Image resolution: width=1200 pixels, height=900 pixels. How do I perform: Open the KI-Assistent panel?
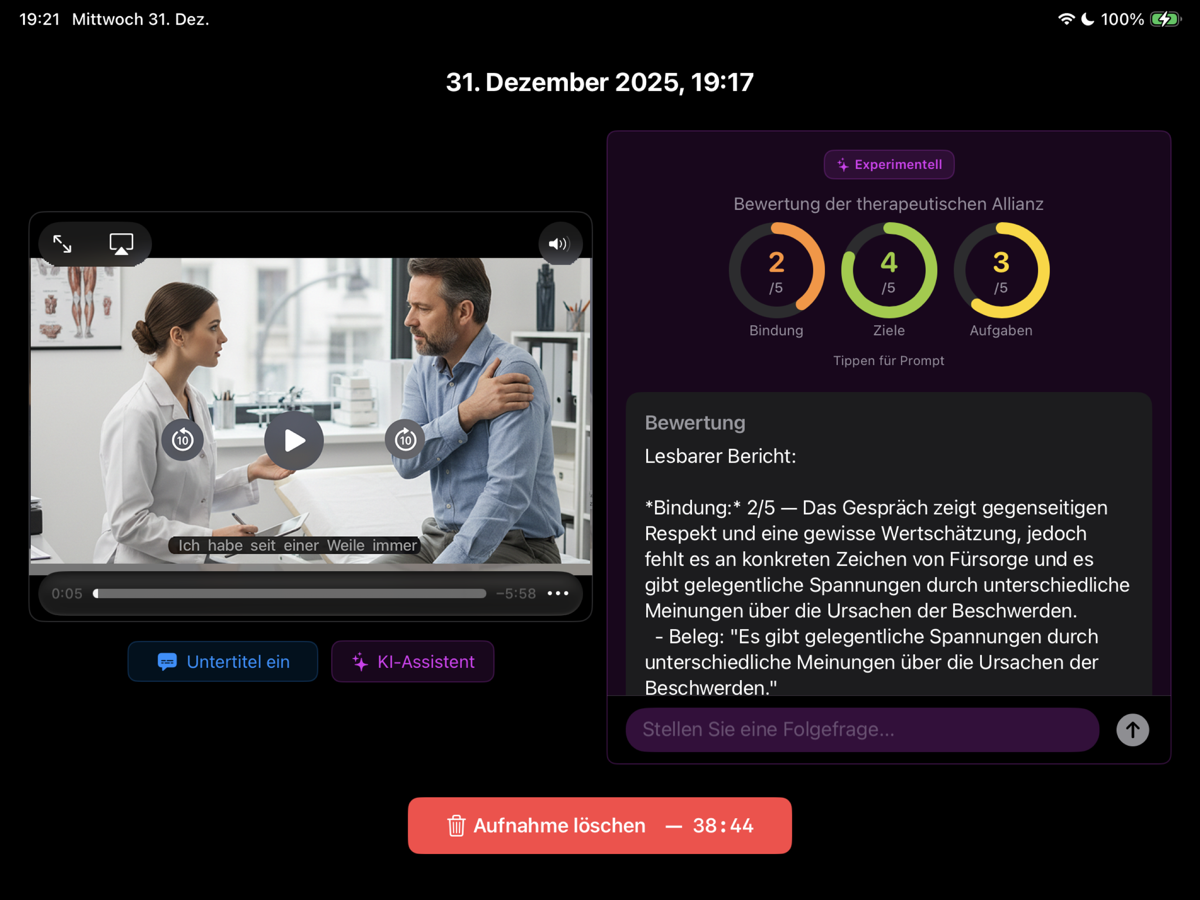click(x=413, y=661)
